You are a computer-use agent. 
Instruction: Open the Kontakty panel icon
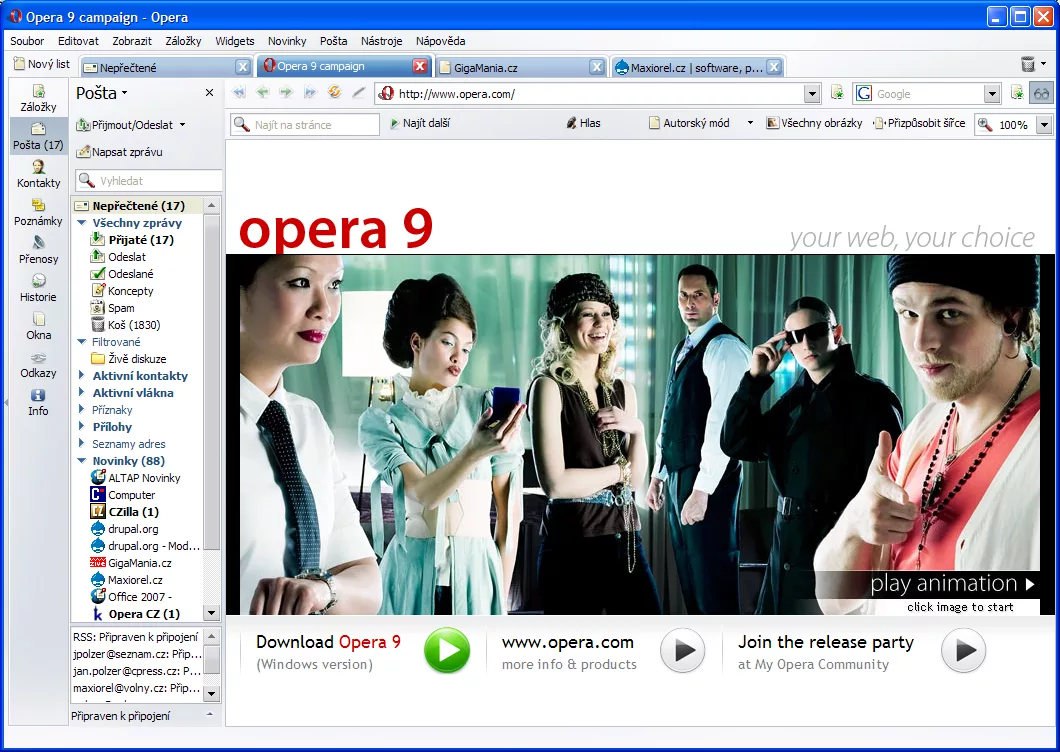[x=39, y=174]
